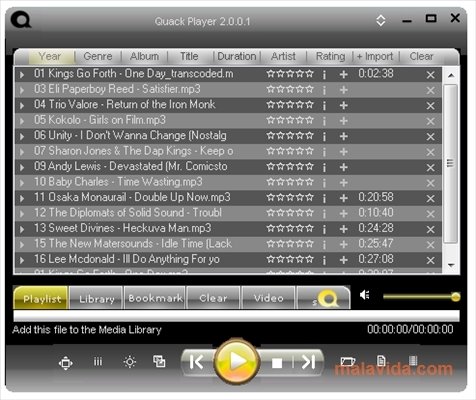Open the Bookmark tab
Viewport: 476px width, 400px height.
point(155,298)
